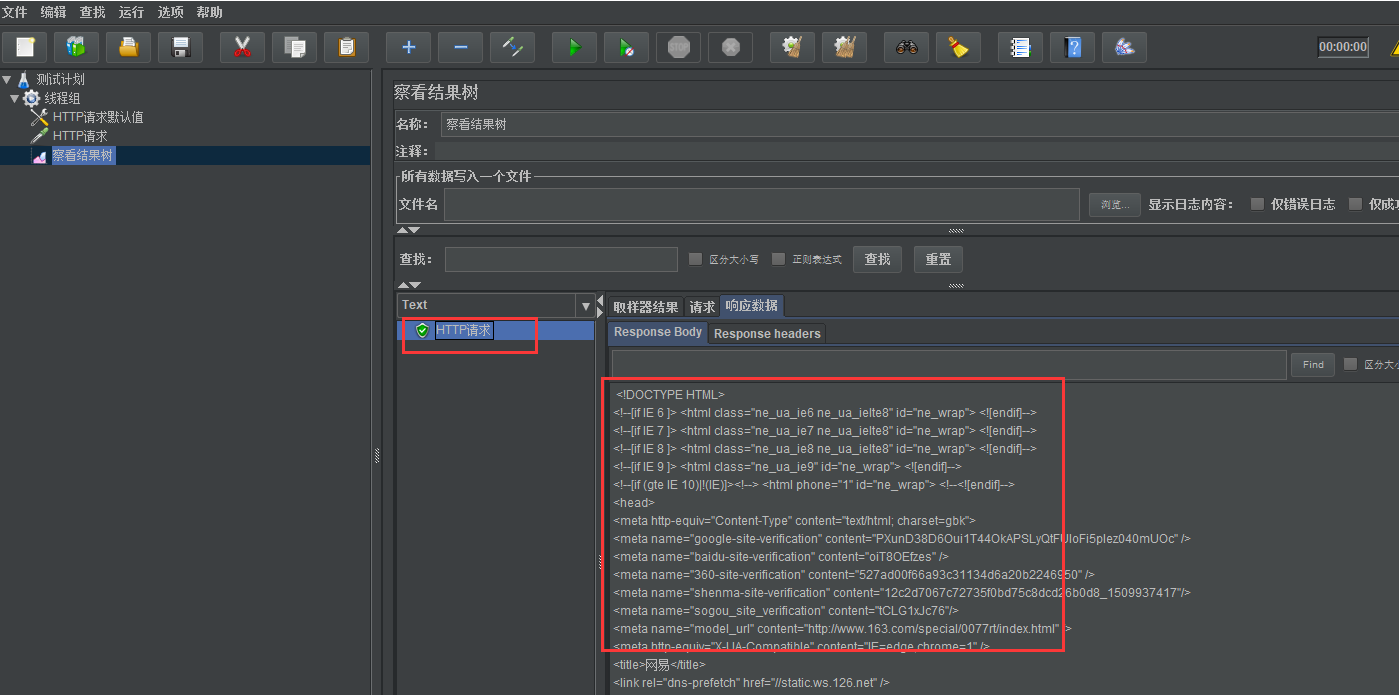Click the warning triangle icon
The width and height of the screenshot is (1399, 695).
tap(1393, 47)
